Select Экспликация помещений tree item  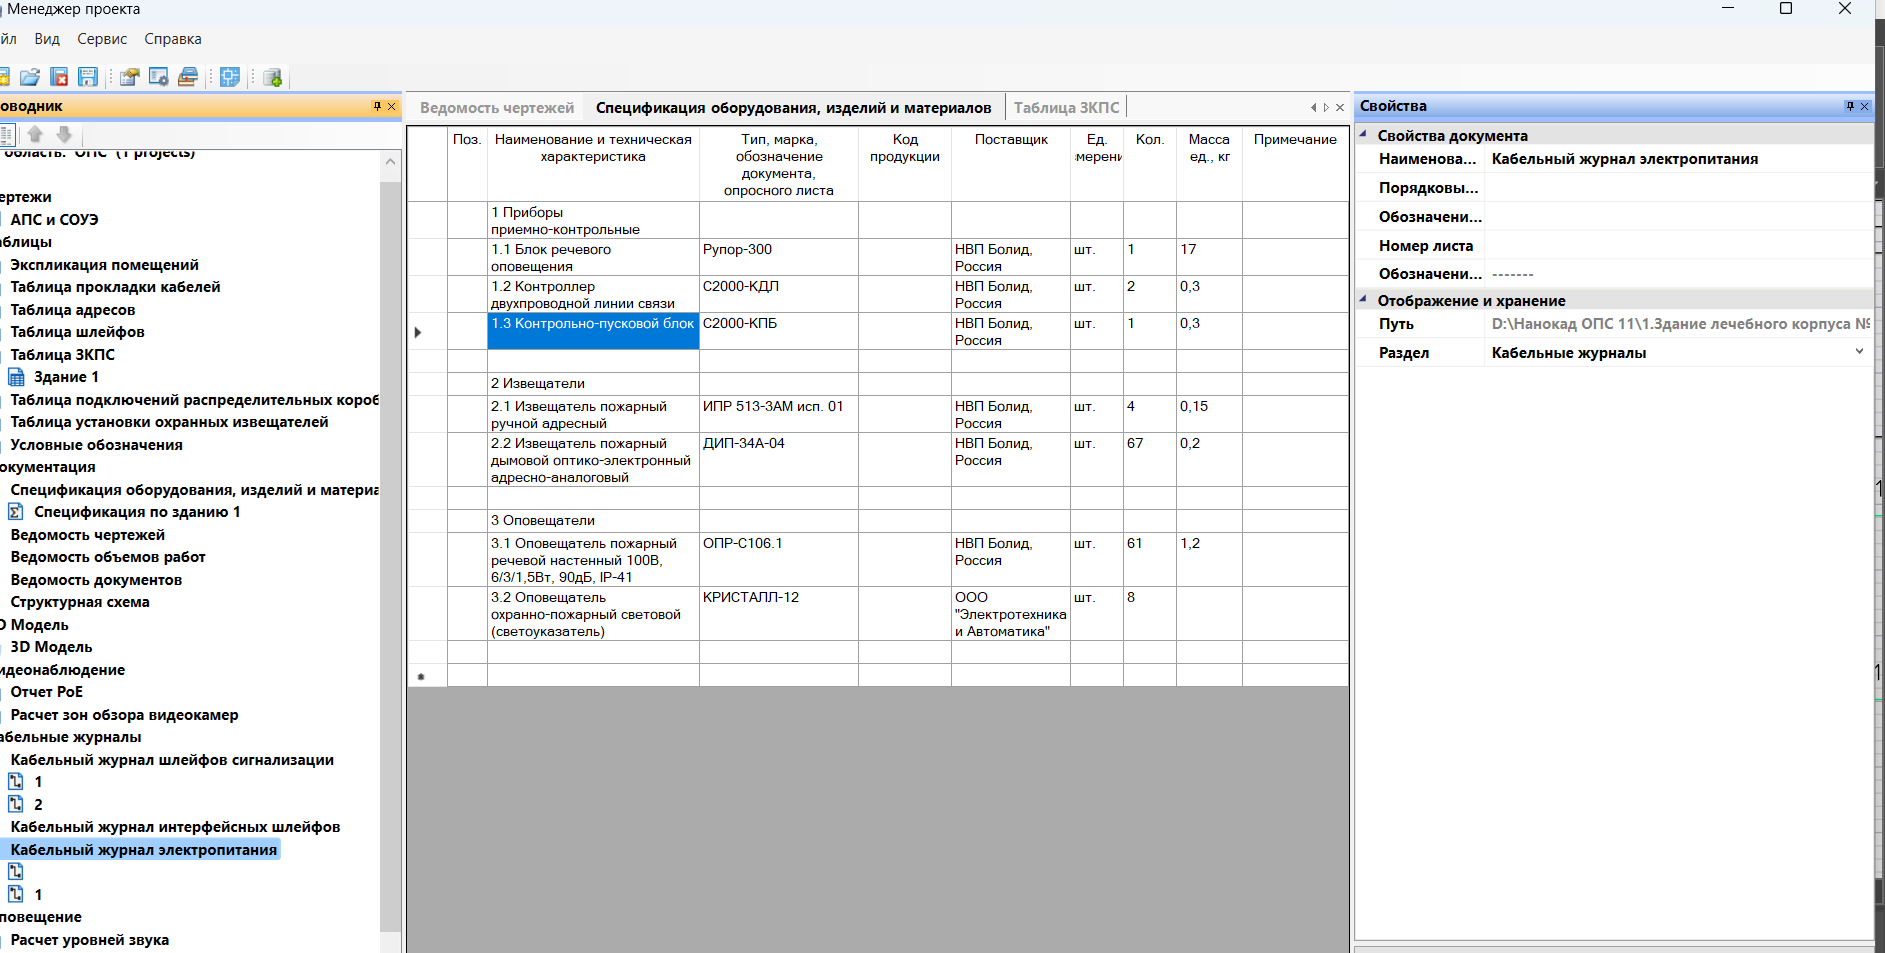pos(104,265)
